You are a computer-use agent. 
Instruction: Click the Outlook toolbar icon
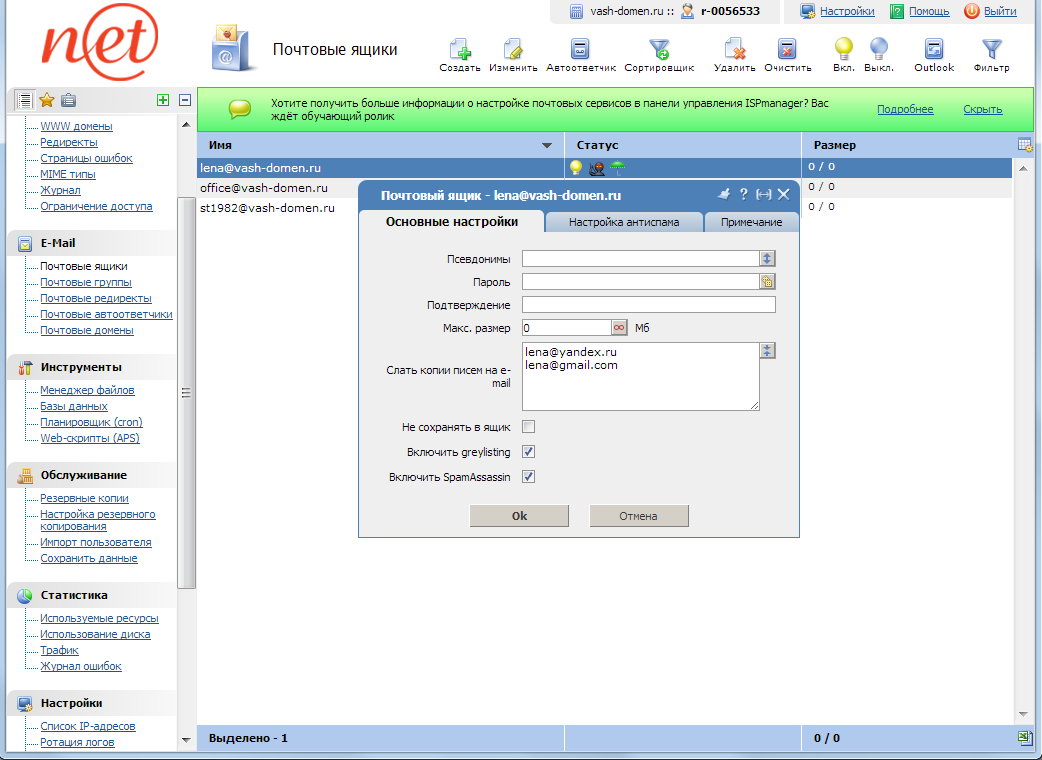934,50
